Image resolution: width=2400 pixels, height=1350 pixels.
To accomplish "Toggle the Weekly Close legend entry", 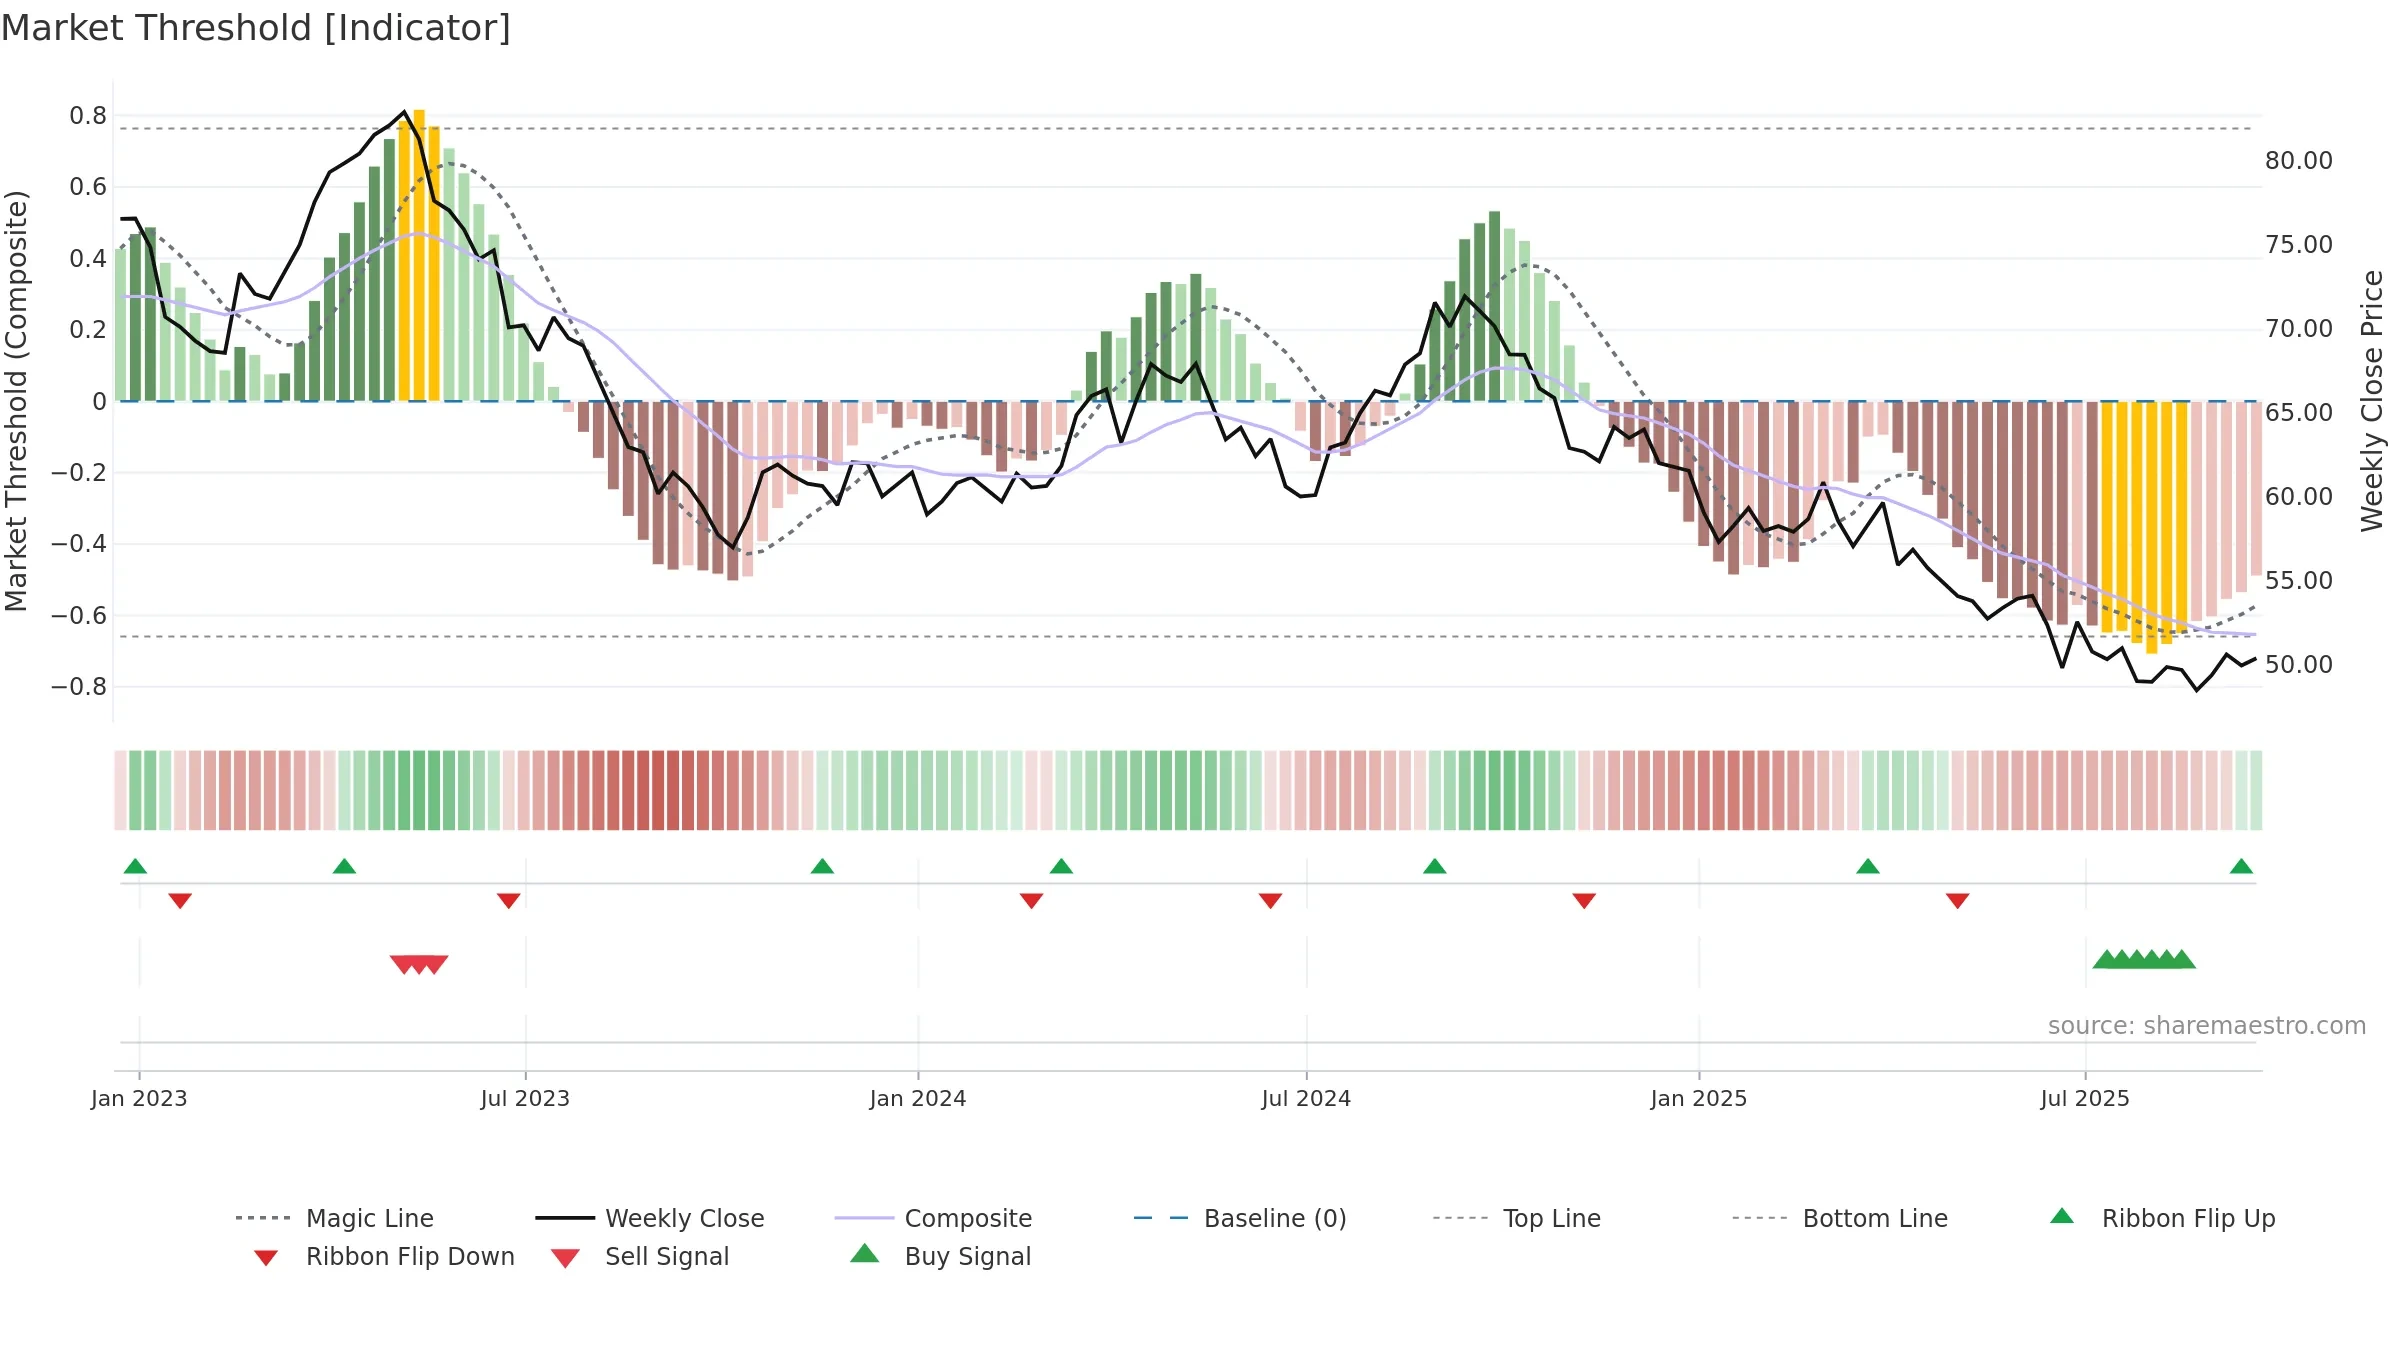I will pyautogui.click(x=650, y=1218).
